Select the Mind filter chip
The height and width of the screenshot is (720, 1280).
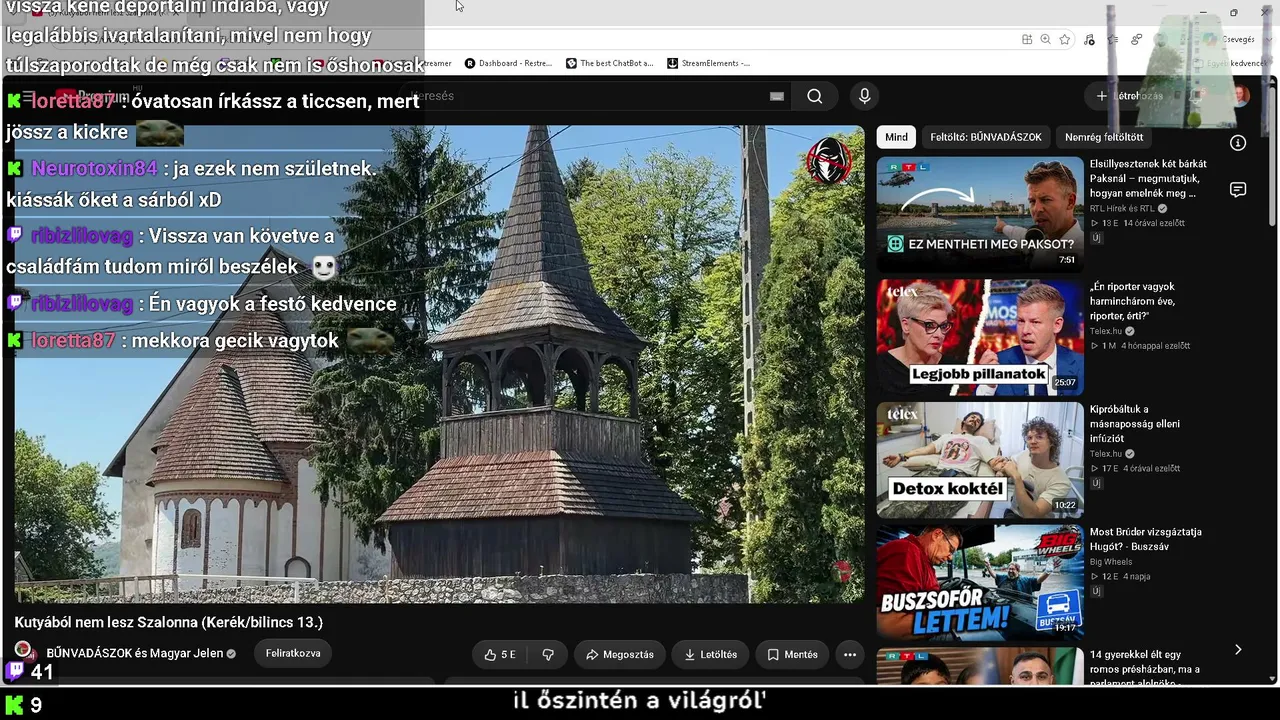coord(896,137)
